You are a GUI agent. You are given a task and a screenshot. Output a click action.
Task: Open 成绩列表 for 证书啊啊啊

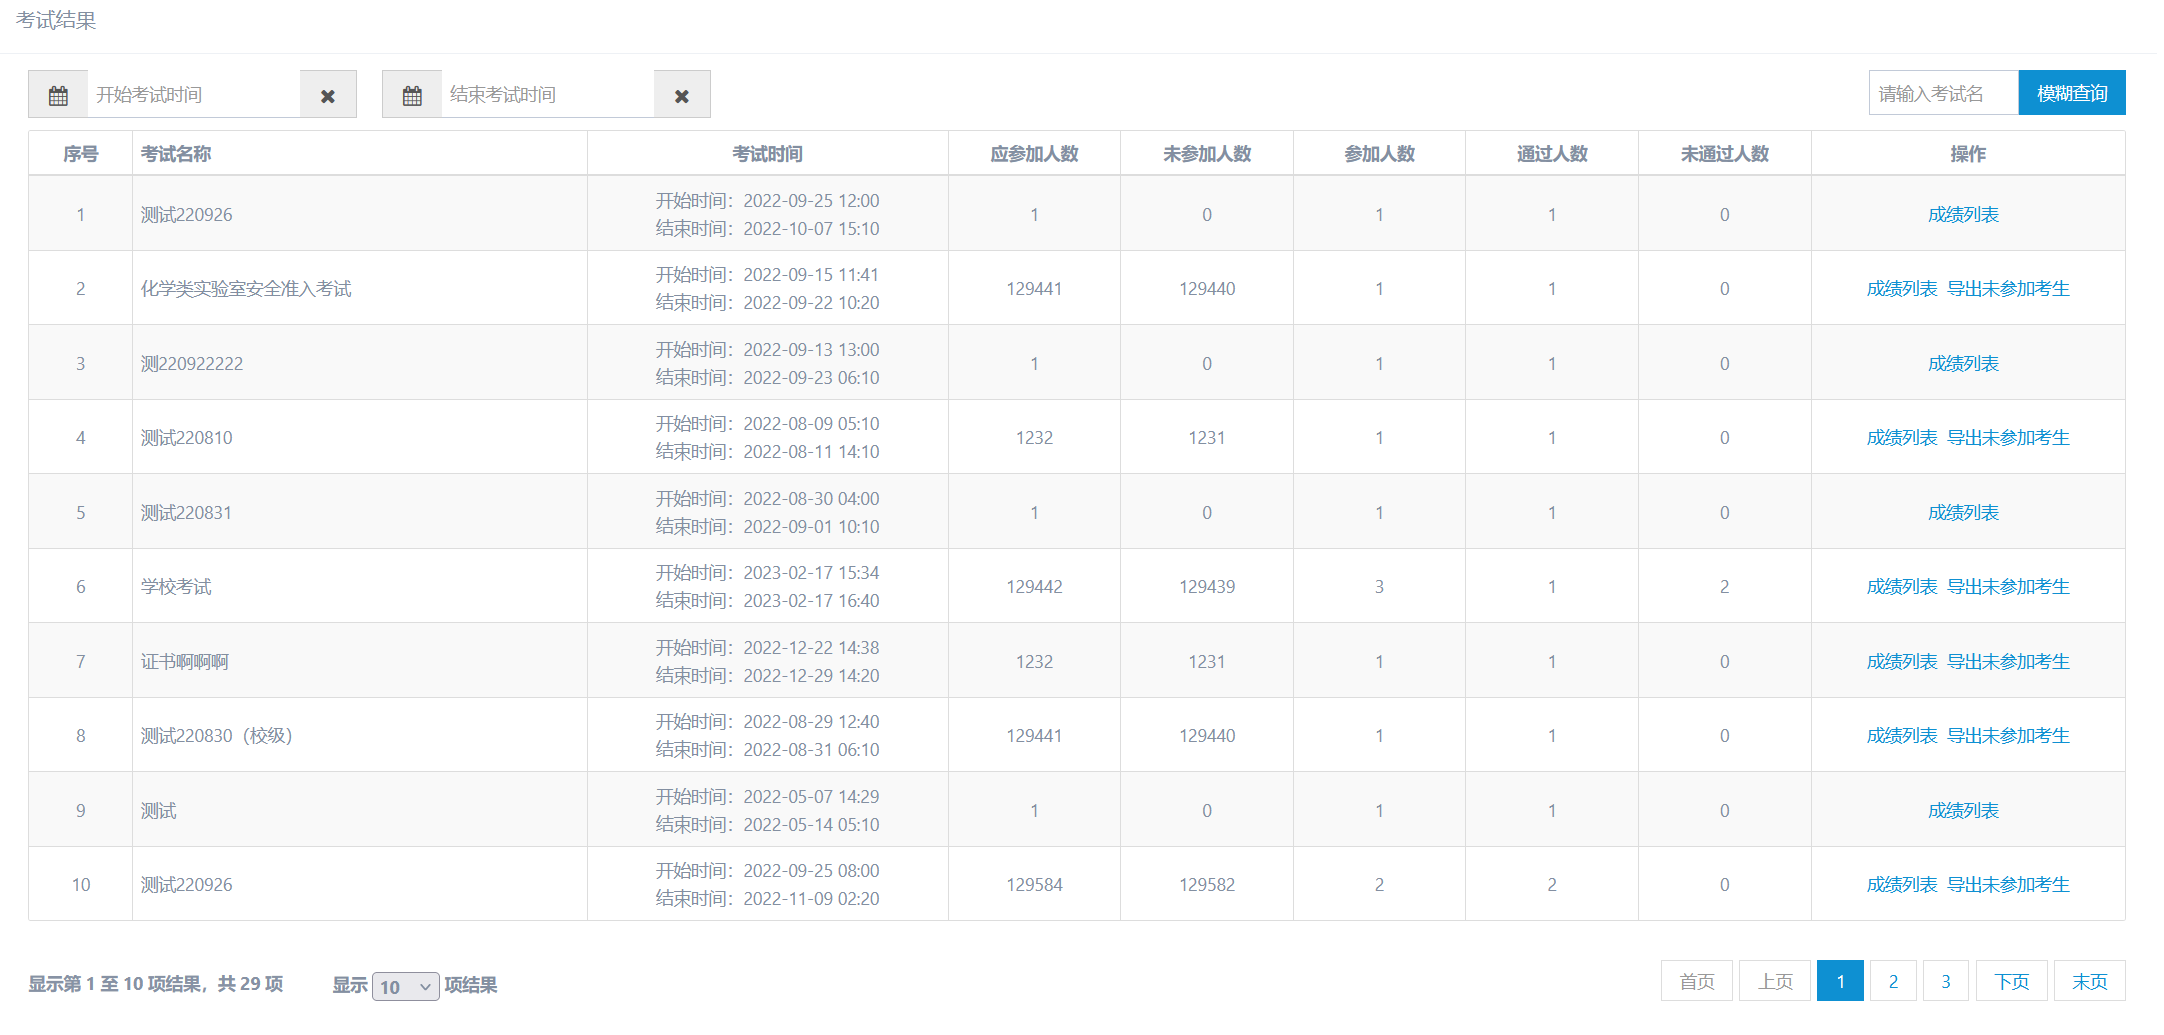tap(1902, 661)
